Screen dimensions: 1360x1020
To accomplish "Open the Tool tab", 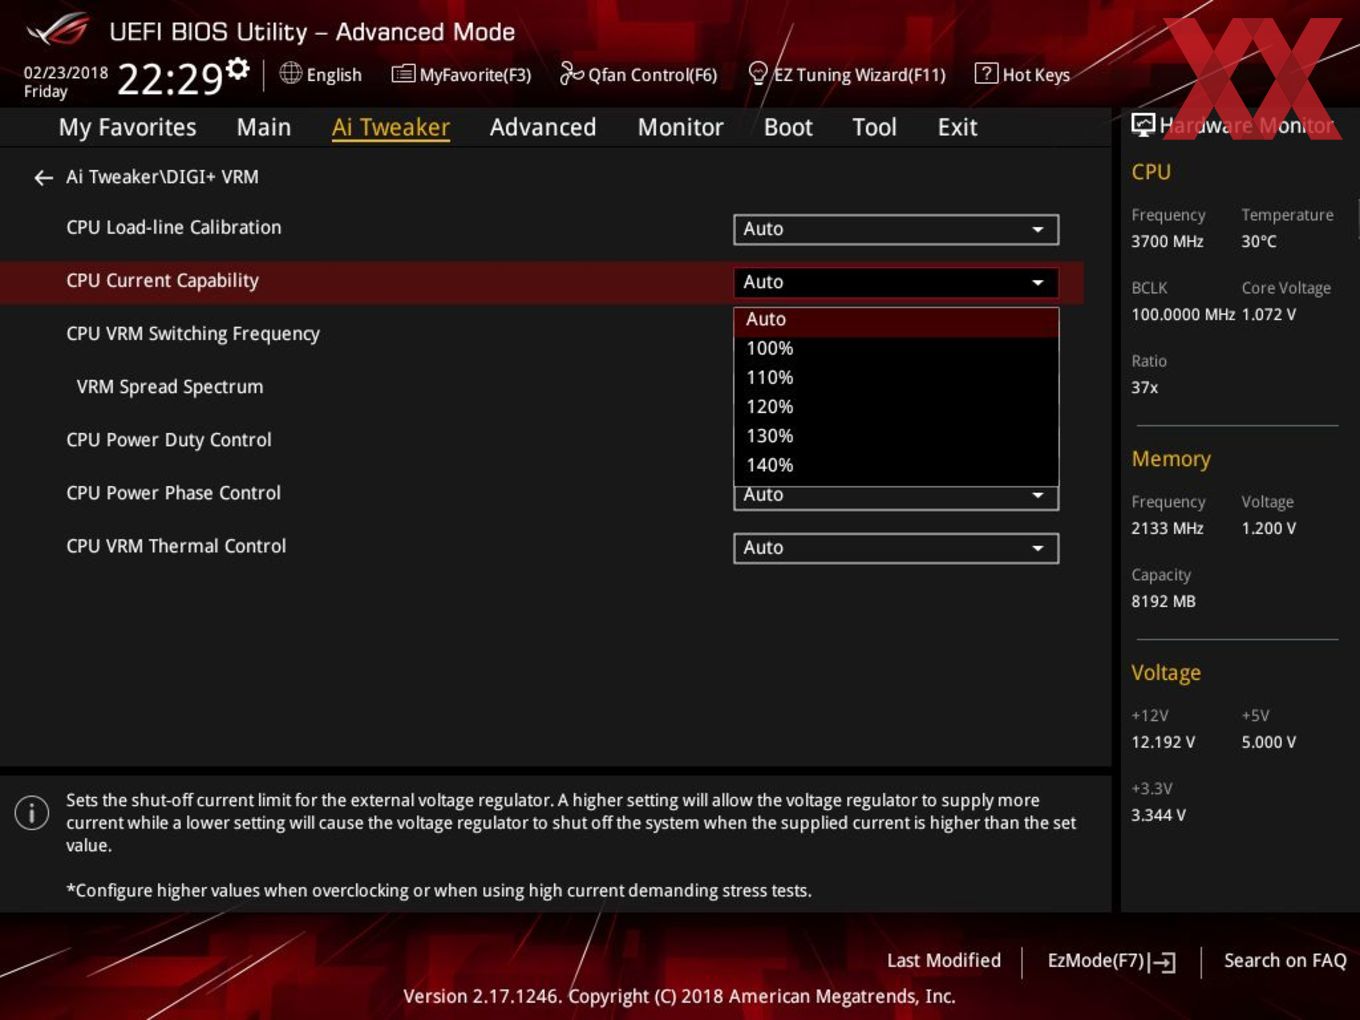I will click(874, 127).
